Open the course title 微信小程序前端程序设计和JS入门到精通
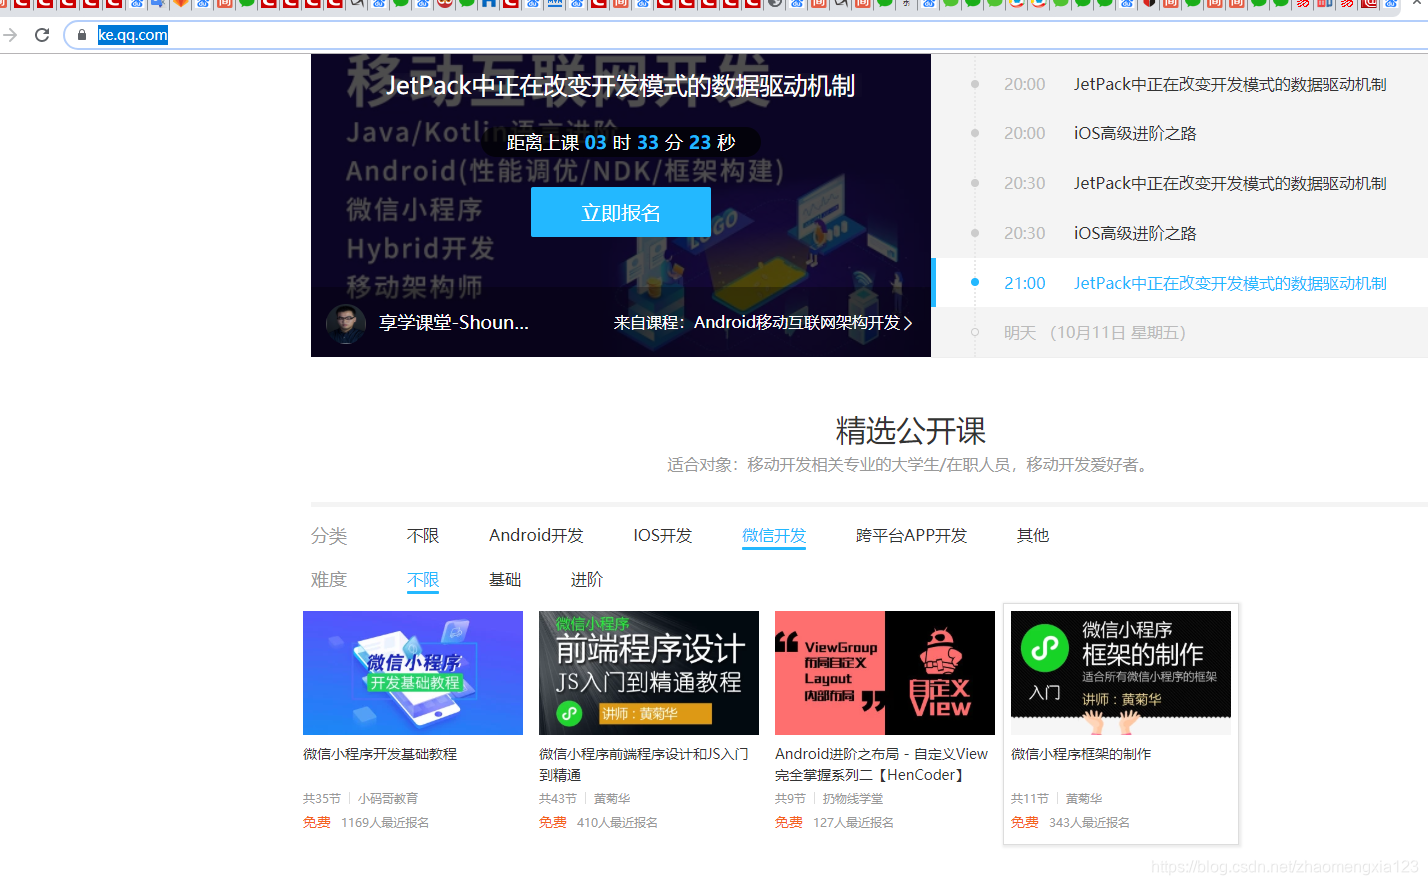The image size is (1428, 885). [644, 764]
